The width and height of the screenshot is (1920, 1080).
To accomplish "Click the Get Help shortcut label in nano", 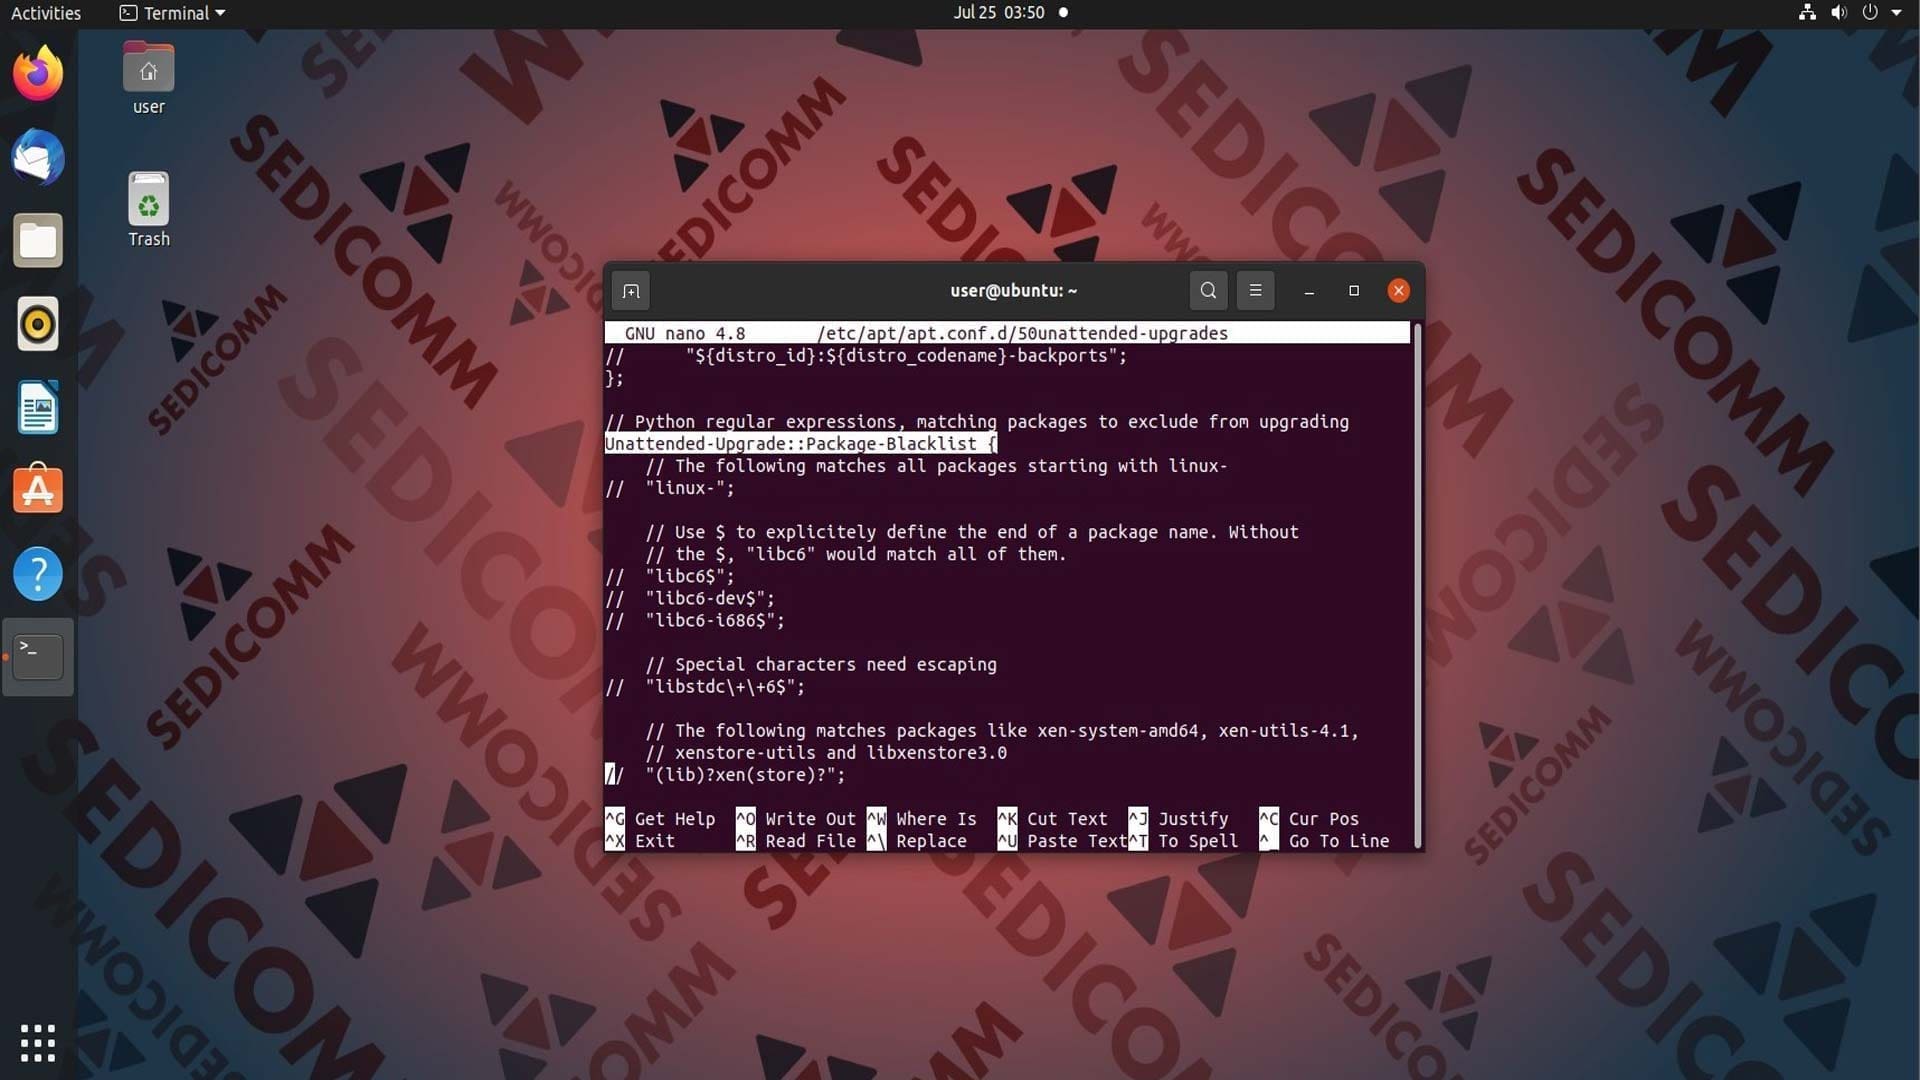I will click(x=674, y=819).
